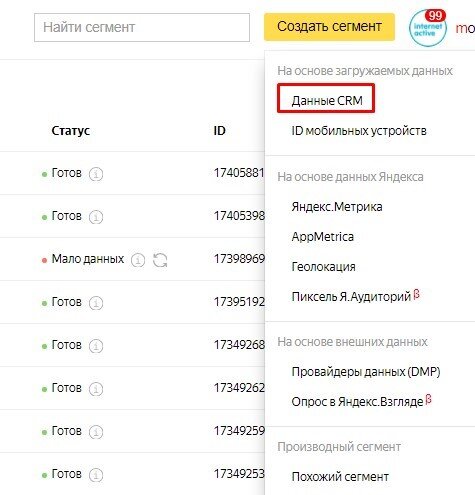Choose ID мобильных устройств option

click(359, 131)
